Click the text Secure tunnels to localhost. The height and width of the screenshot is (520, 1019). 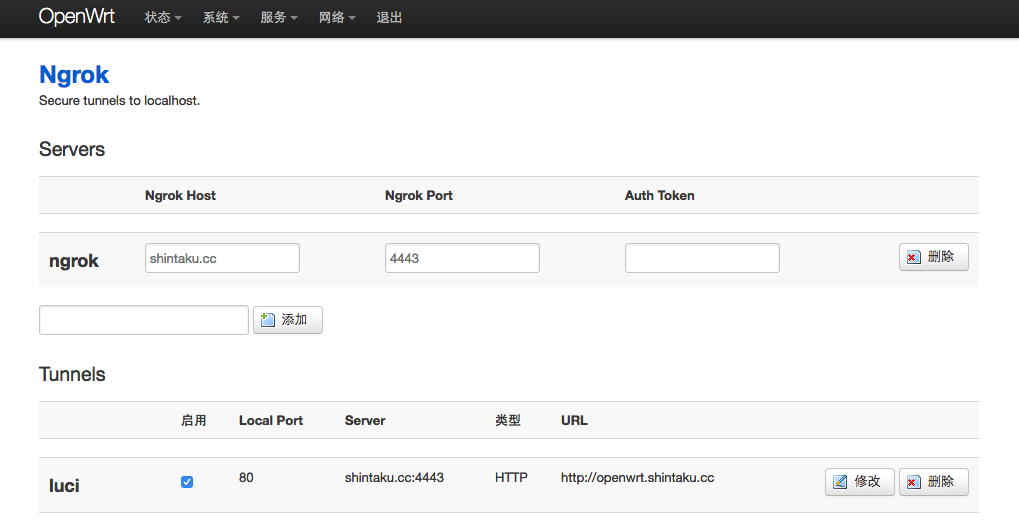120,101
